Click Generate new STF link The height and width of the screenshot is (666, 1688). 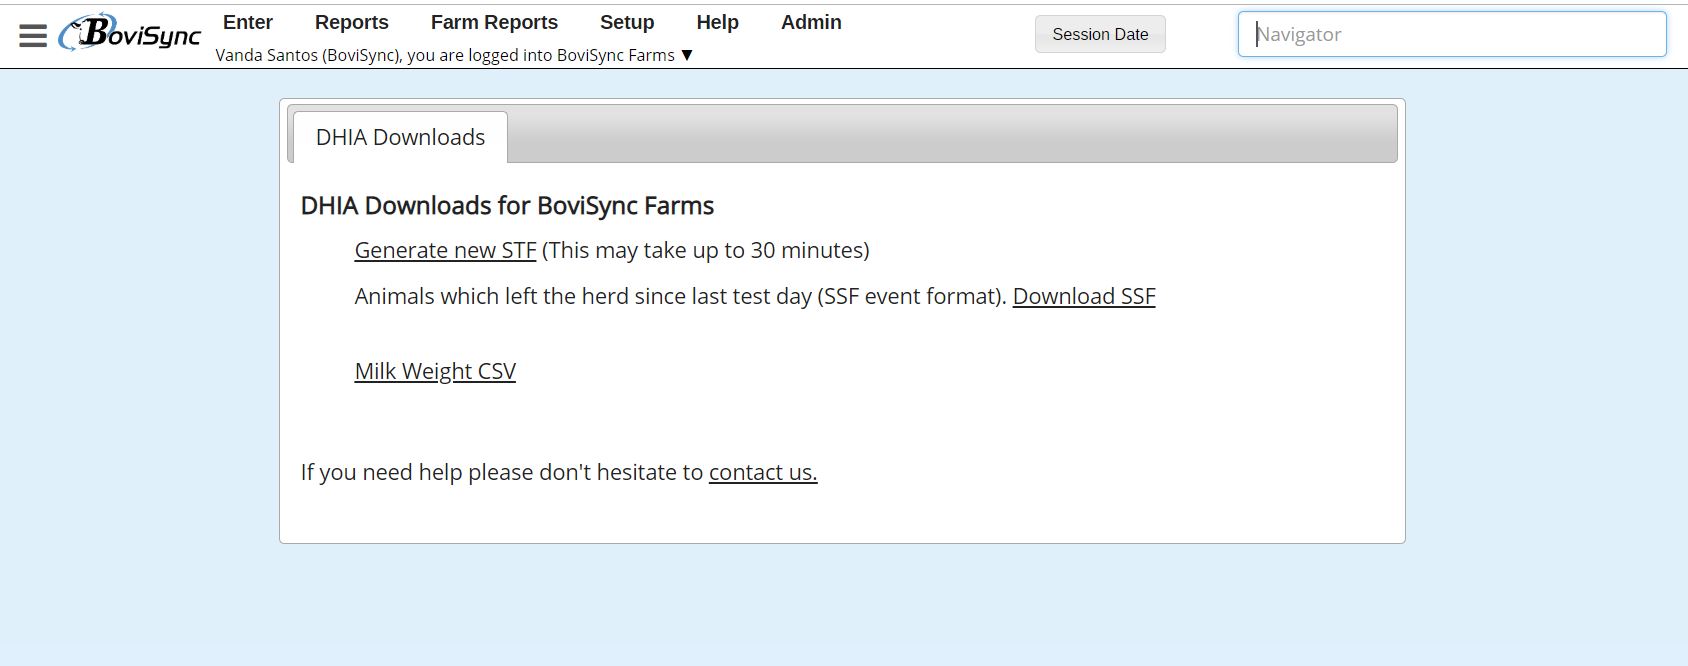(445, 250)
